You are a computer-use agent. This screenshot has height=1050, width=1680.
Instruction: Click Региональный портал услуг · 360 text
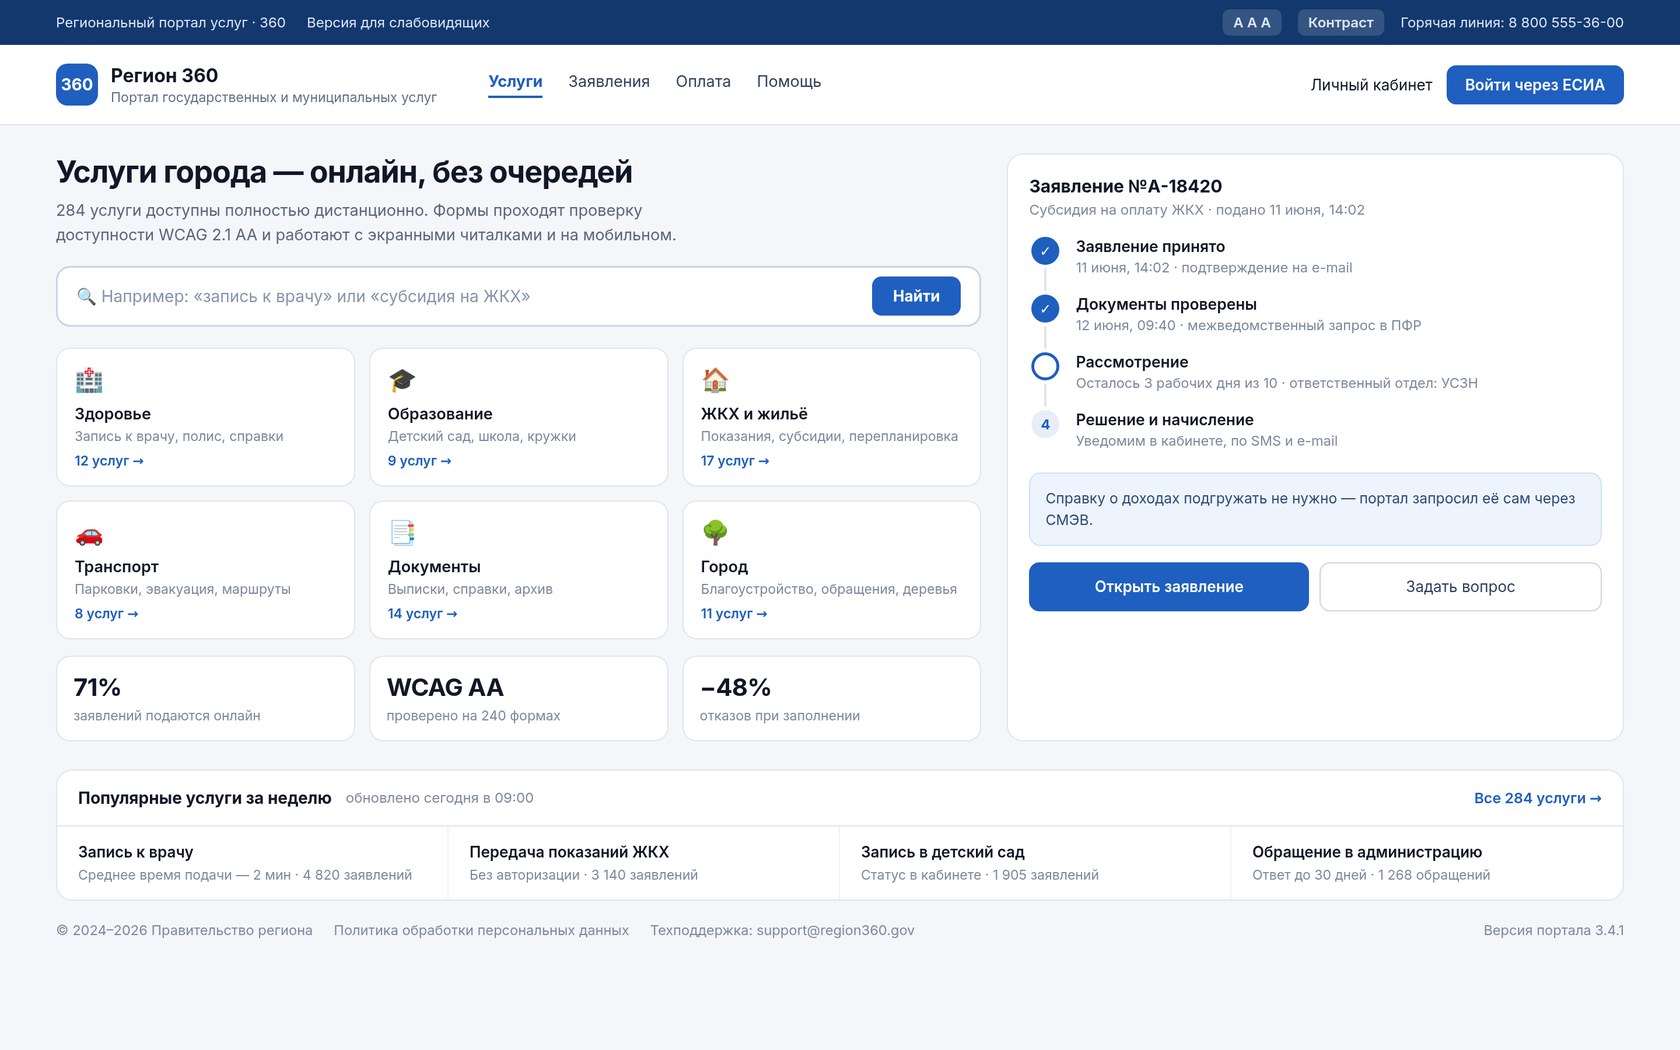pyautogui.click(x=171, y=22)
